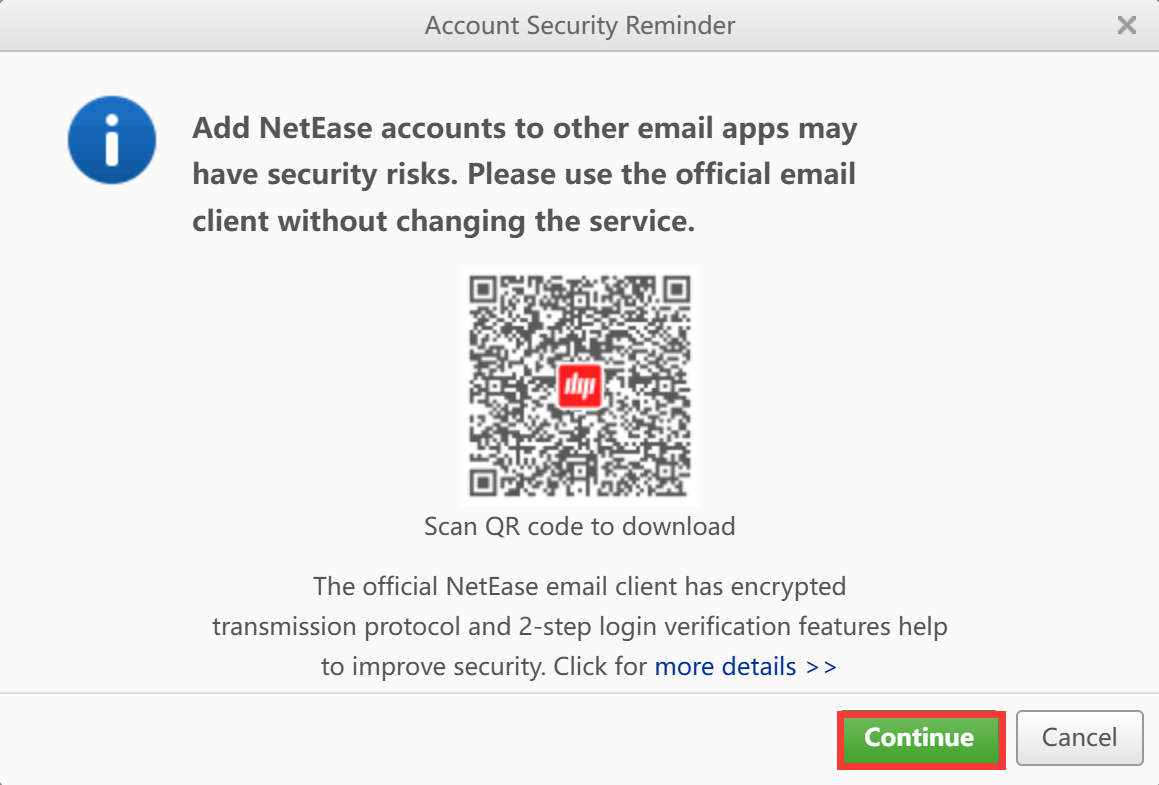1159x785 pixels.
Task: Click the Account Security Reminder title text
Action: click(580, 25)
